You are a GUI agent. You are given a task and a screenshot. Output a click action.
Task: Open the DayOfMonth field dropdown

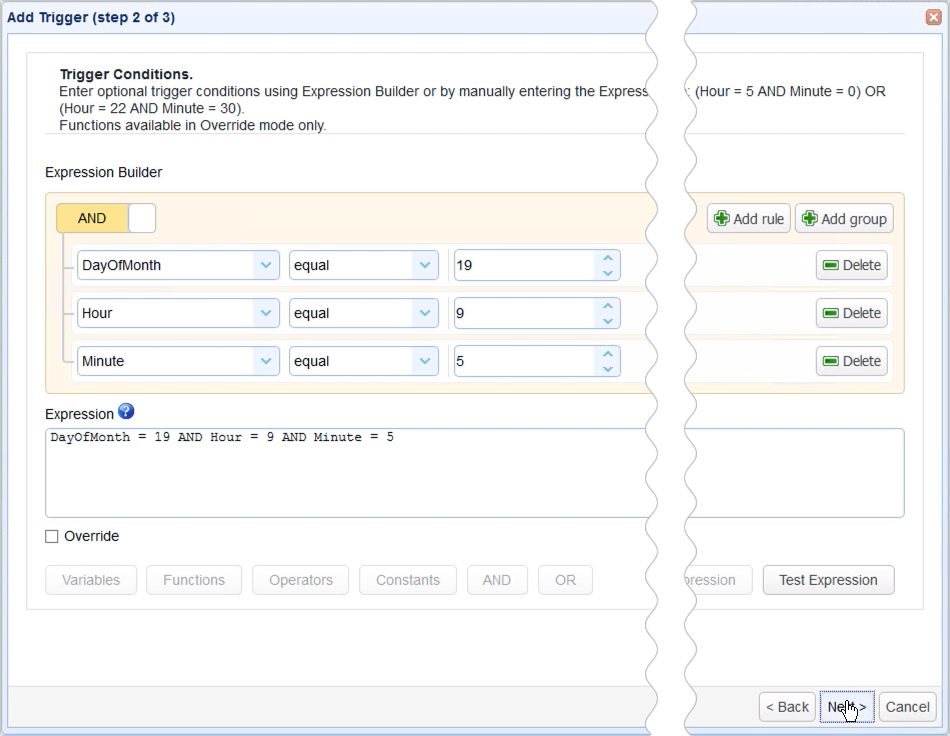pos(265,265)
